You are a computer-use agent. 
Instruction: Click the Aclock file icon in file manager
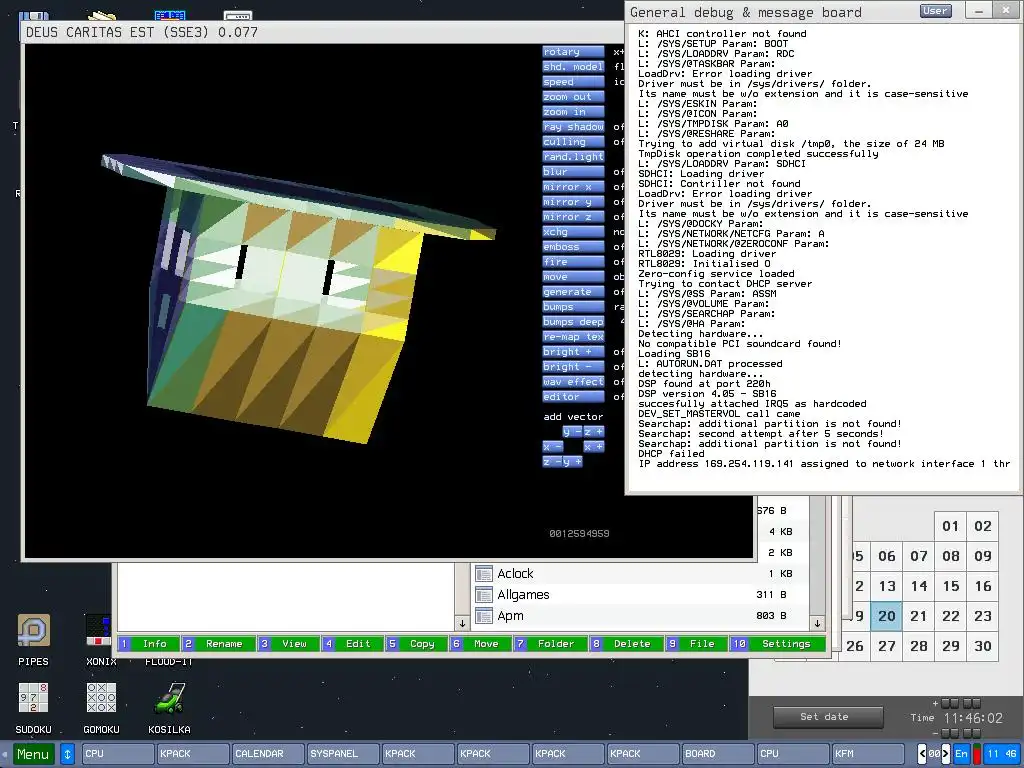click(484, 574)
